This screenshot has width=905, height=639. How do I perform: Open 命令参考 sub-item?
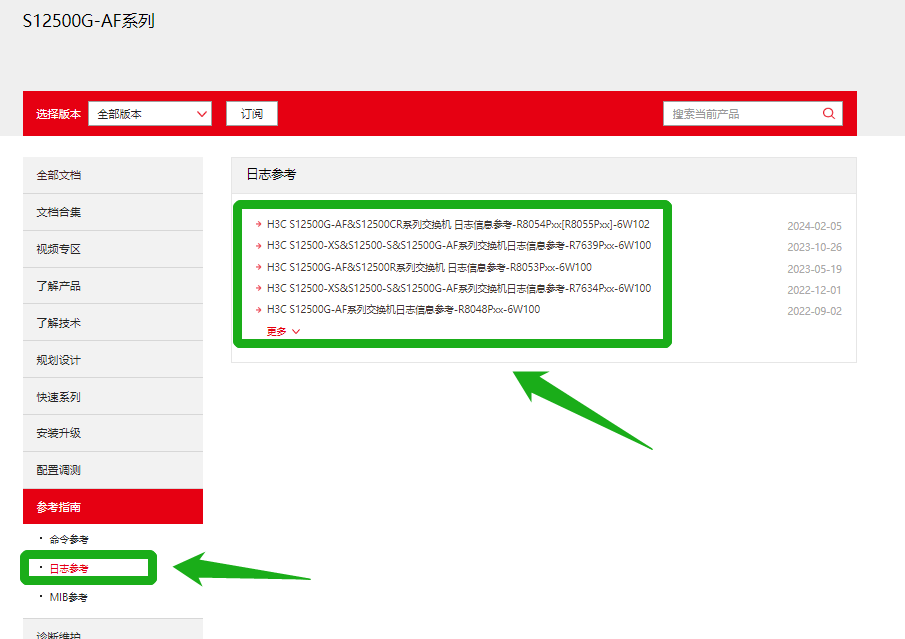pos(69,539)
